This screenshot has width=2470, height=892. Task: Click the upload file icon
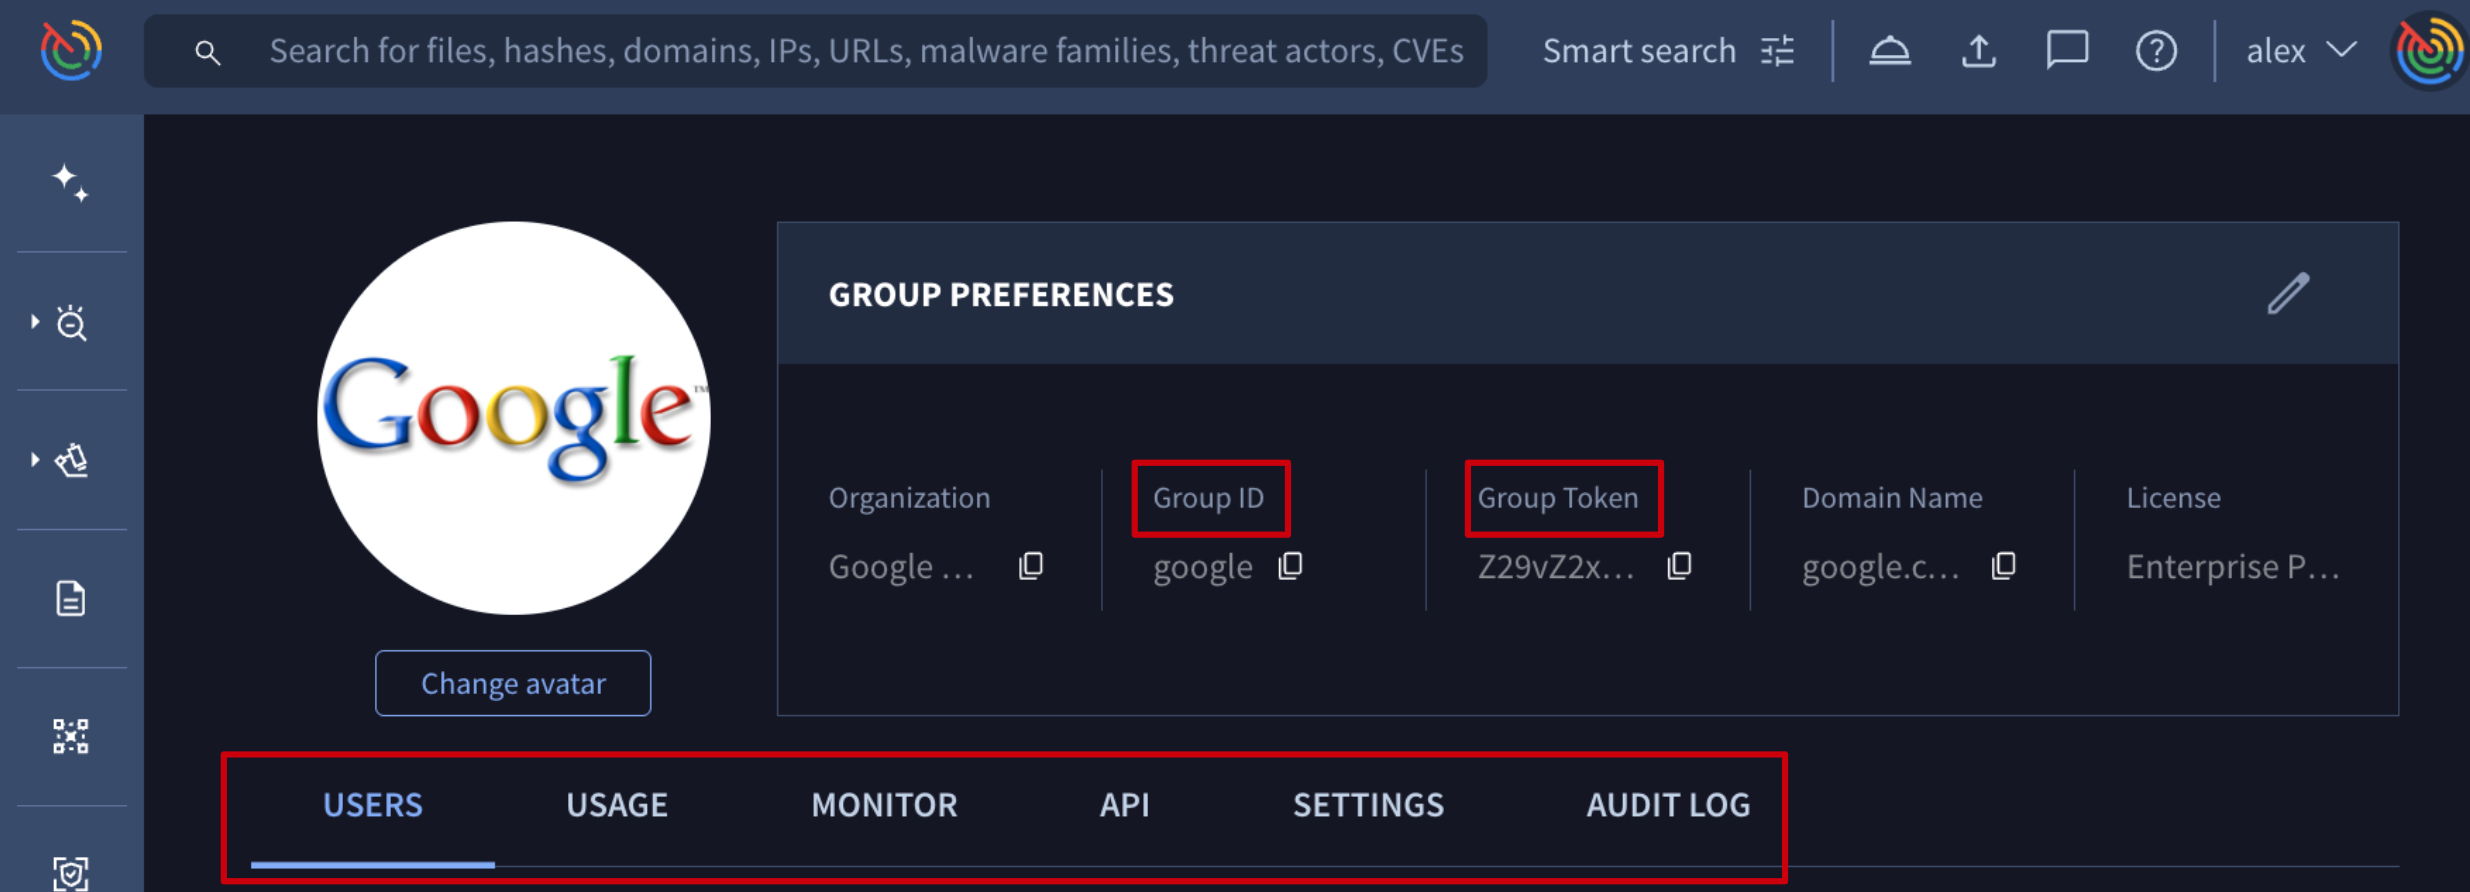tap(1978, 51)
